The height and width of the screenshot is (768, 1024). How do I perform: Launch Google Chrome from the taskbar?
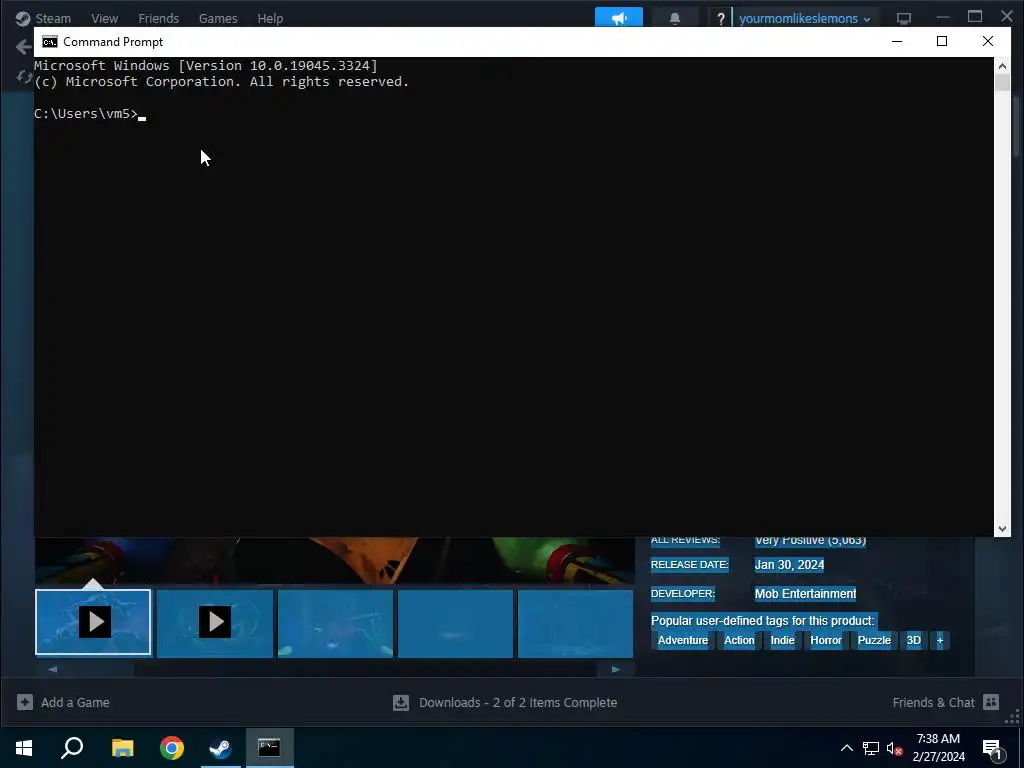(172, 748)
